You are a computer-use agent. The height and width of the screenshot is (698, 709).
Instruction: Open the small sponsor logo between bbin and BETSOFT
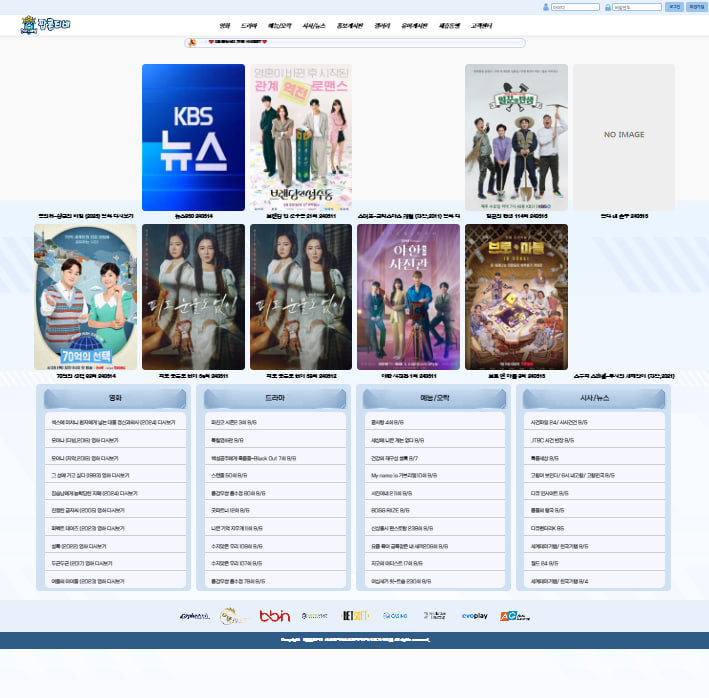(314, 616)
